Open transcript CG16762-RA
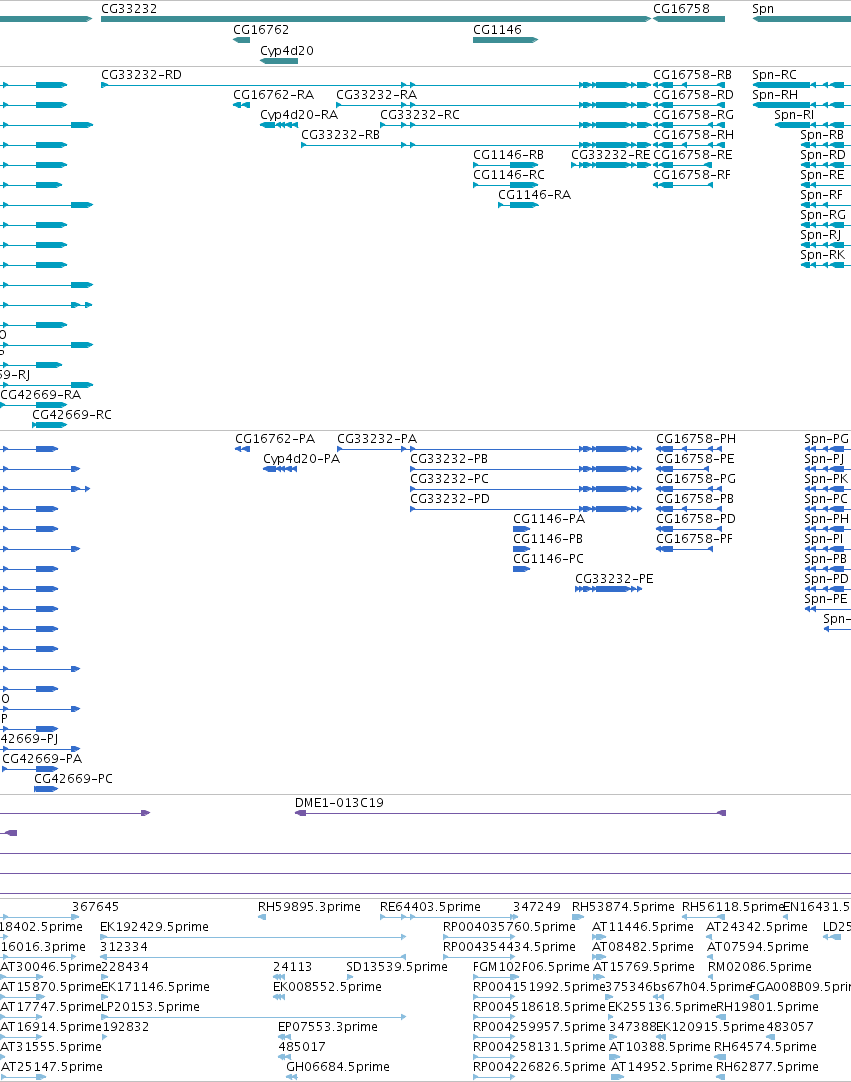851x1082 pixels. point(273,95)
